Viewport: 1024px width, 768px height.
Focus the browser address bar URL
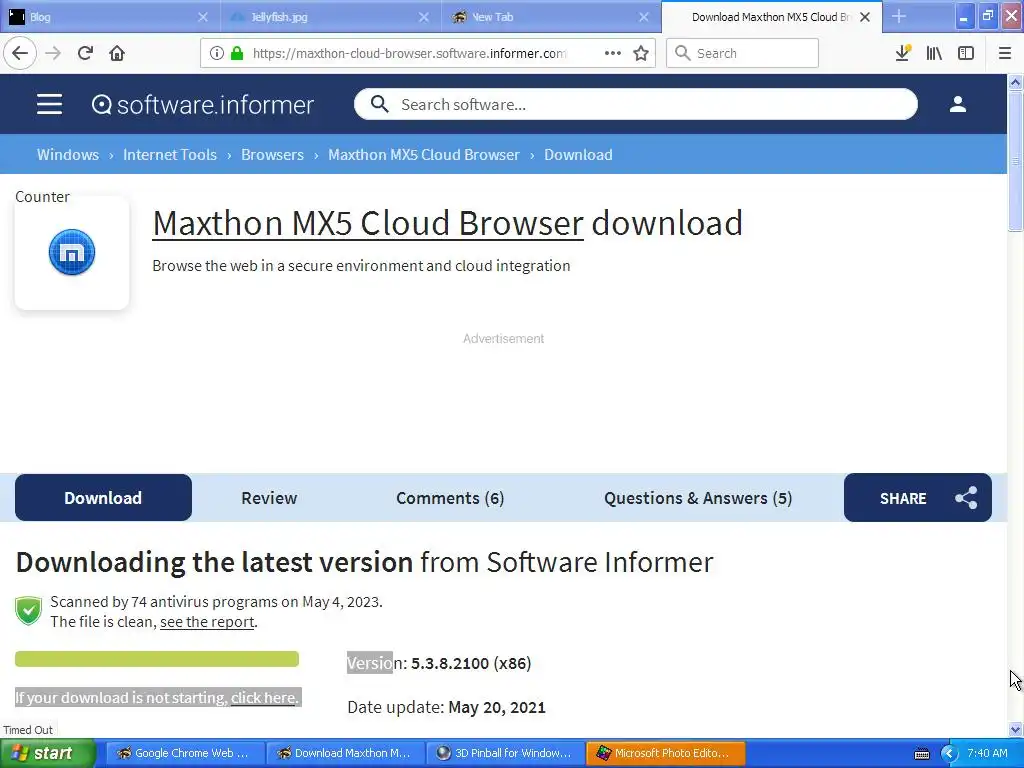click(409, 53)
